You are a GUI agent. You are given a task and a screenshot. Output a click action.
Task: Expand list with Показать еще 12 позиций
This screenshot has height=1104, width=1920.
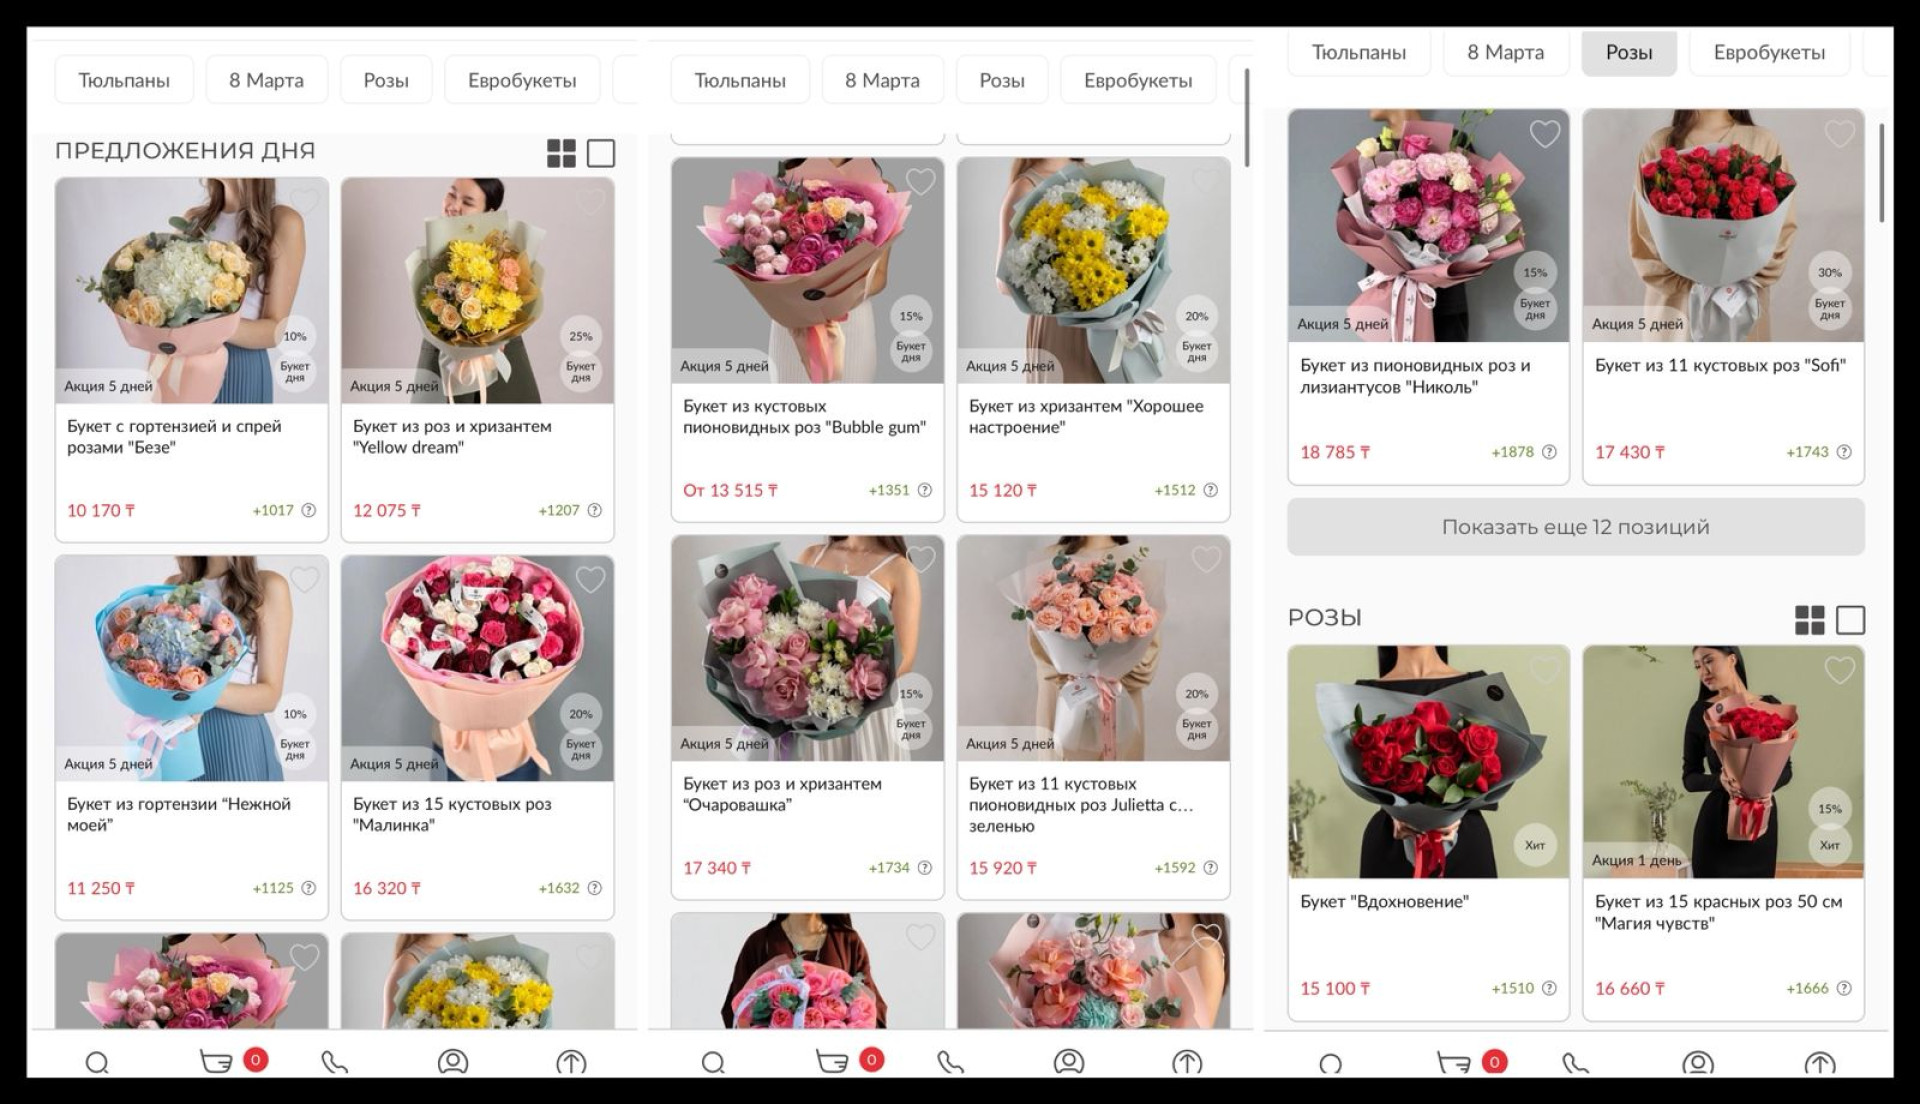(1575, 527)
